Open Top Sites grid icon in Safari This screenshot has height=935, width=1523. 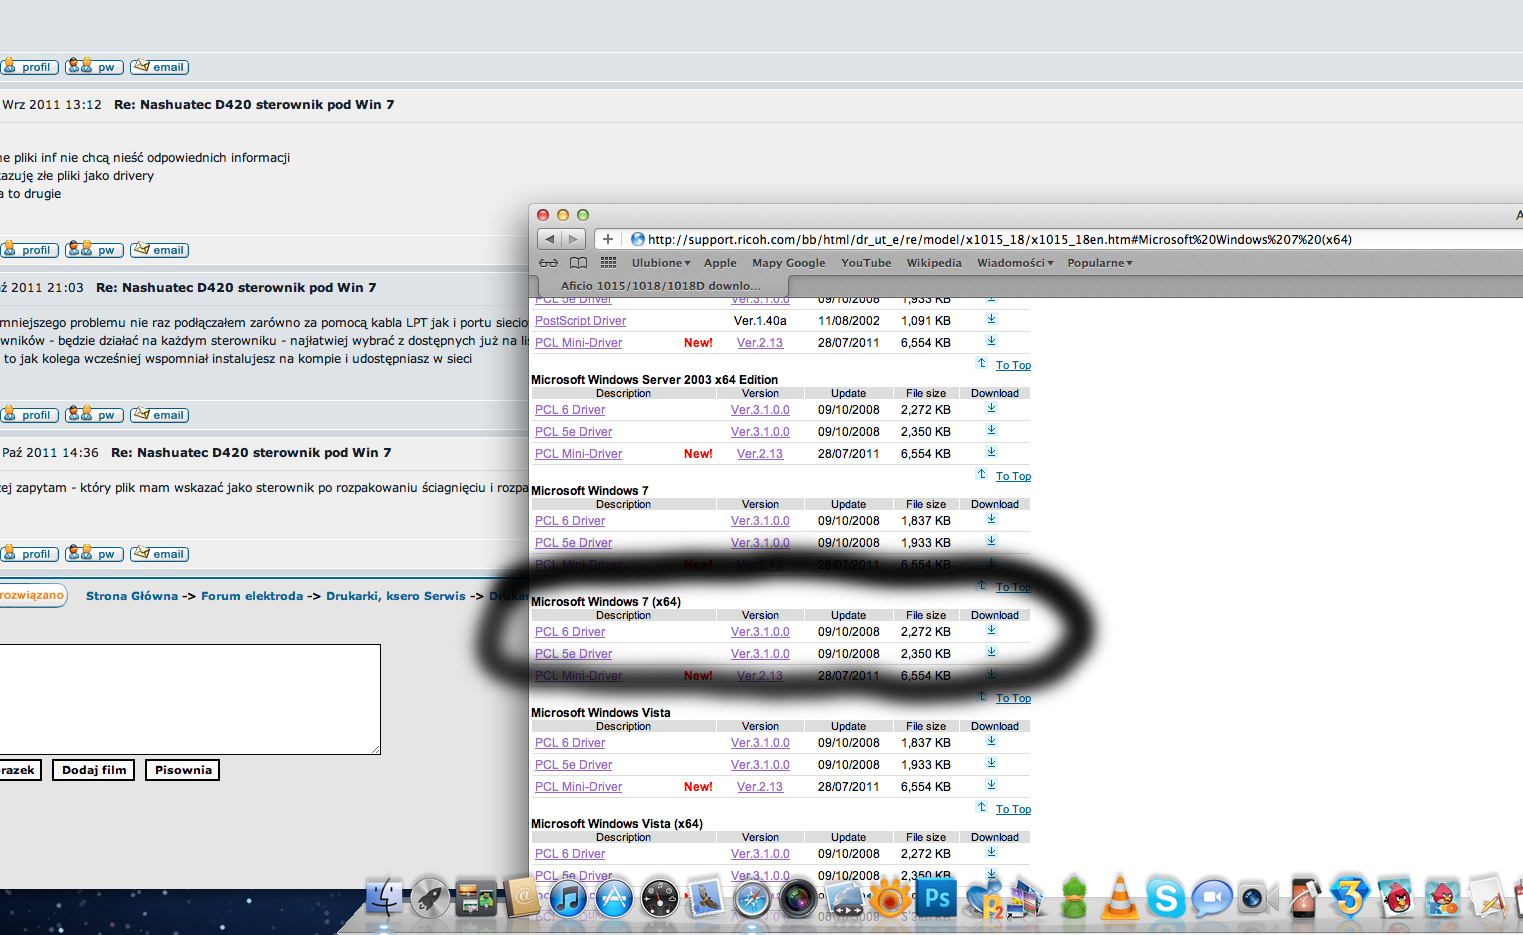[608, 263]
